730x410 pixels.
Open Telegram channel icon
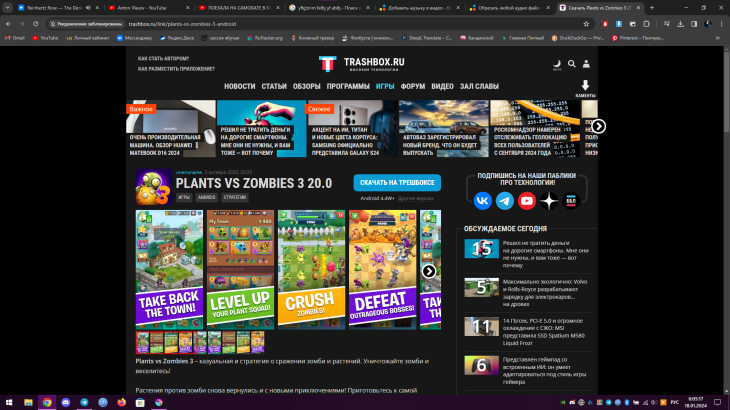click(x=505, y=201)
